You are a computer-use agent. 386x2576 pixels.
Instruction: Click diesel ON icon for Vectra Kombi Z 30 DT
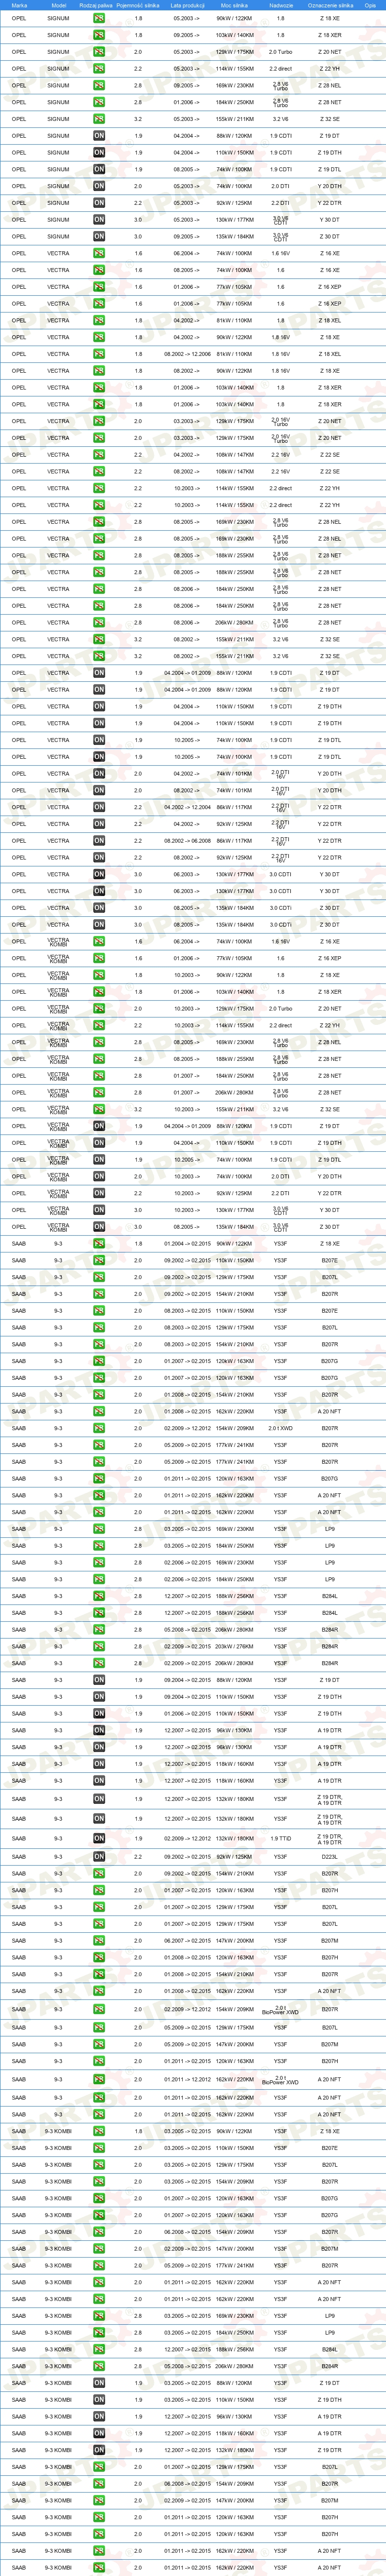pyautogui.click(x=99, y=1227)
